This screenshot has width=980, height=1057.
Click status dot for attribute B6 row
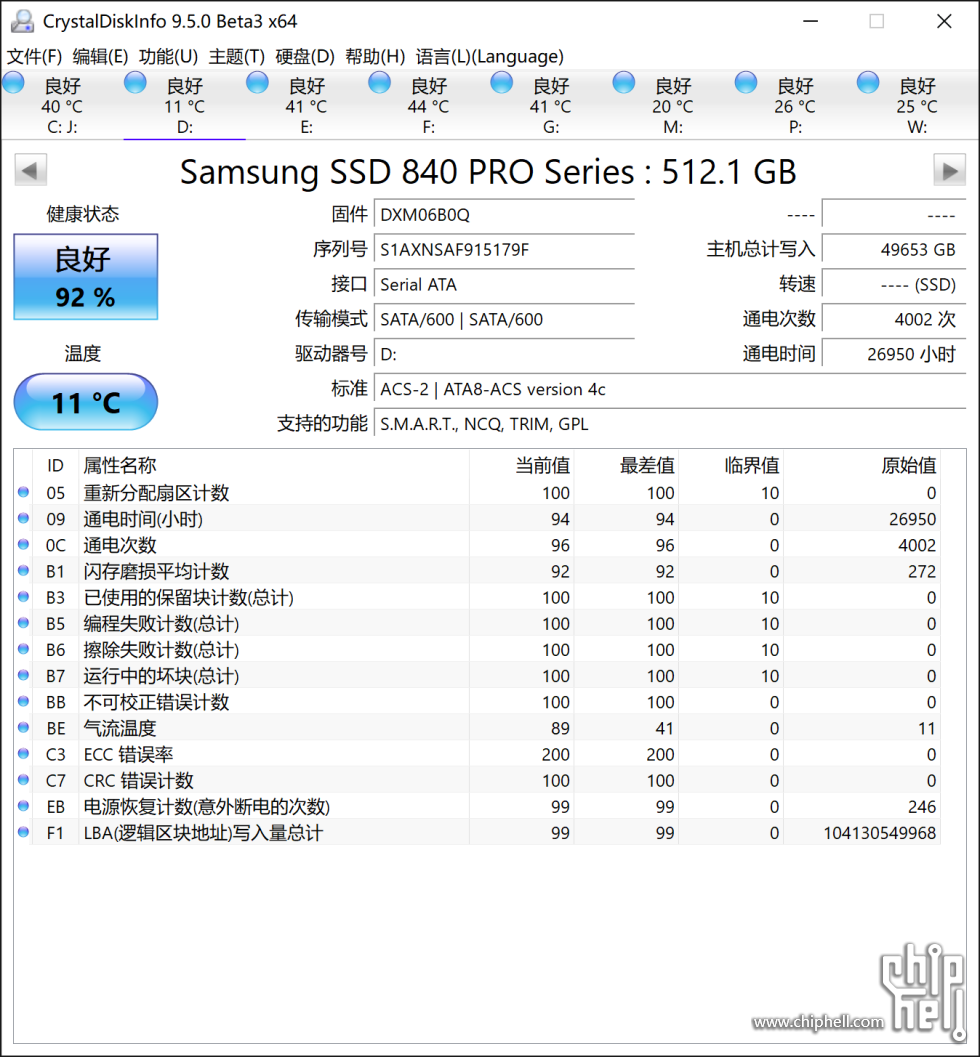coord(24,649)
